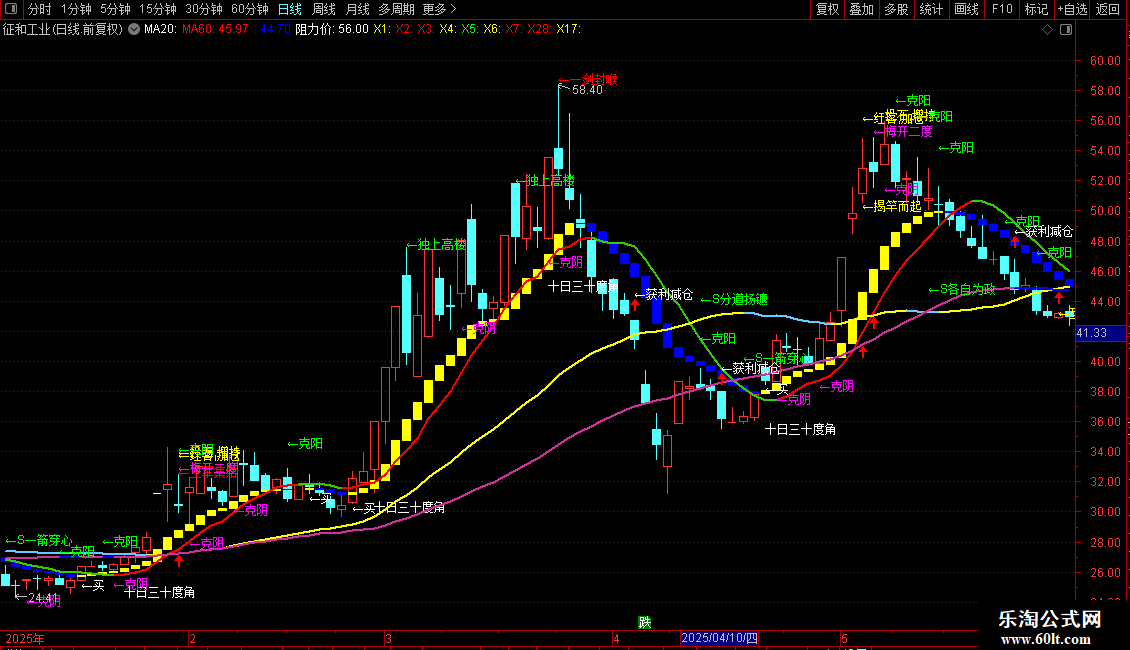Click the 一剑封喉 signal label
1130x650 pixels.
(x=588, y=79)
